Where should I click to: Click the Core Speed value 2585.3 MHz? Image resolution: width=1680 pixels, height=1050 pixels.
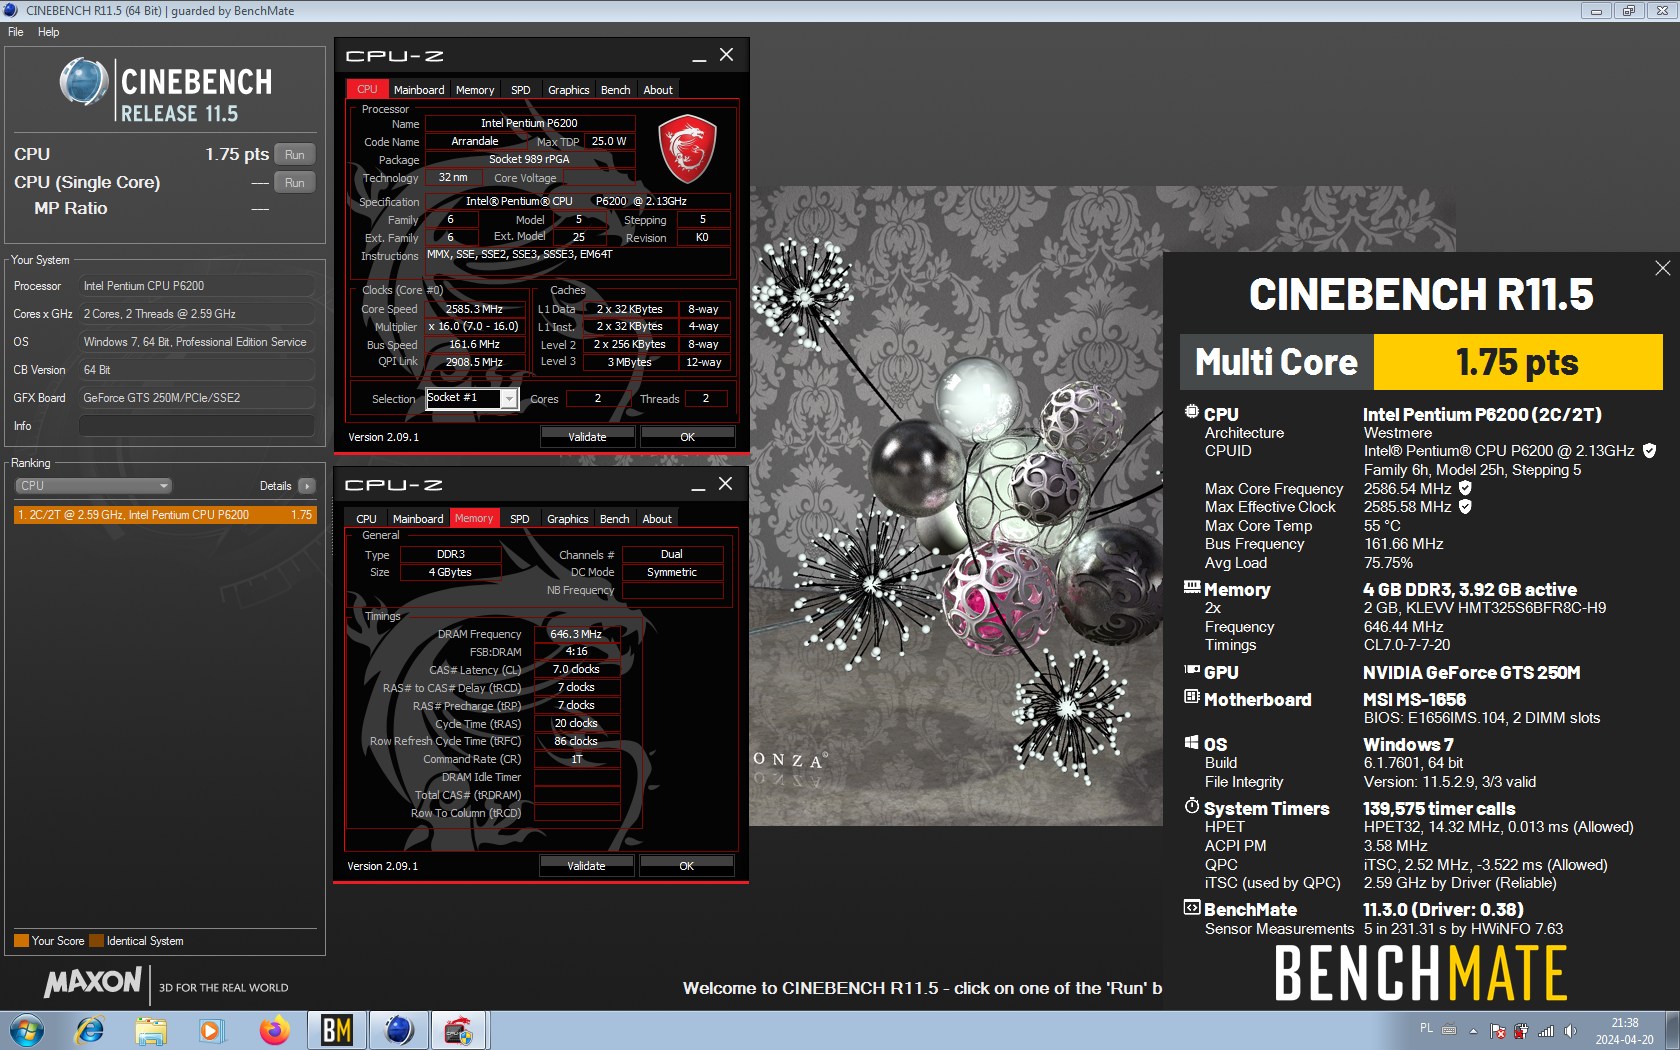pos(474,309)
